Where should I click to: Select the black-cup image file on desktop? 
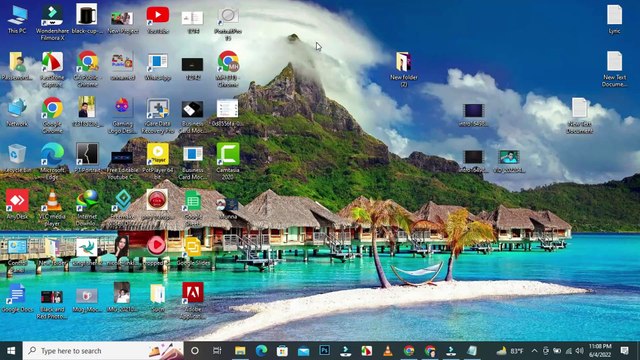coord(87,20)
